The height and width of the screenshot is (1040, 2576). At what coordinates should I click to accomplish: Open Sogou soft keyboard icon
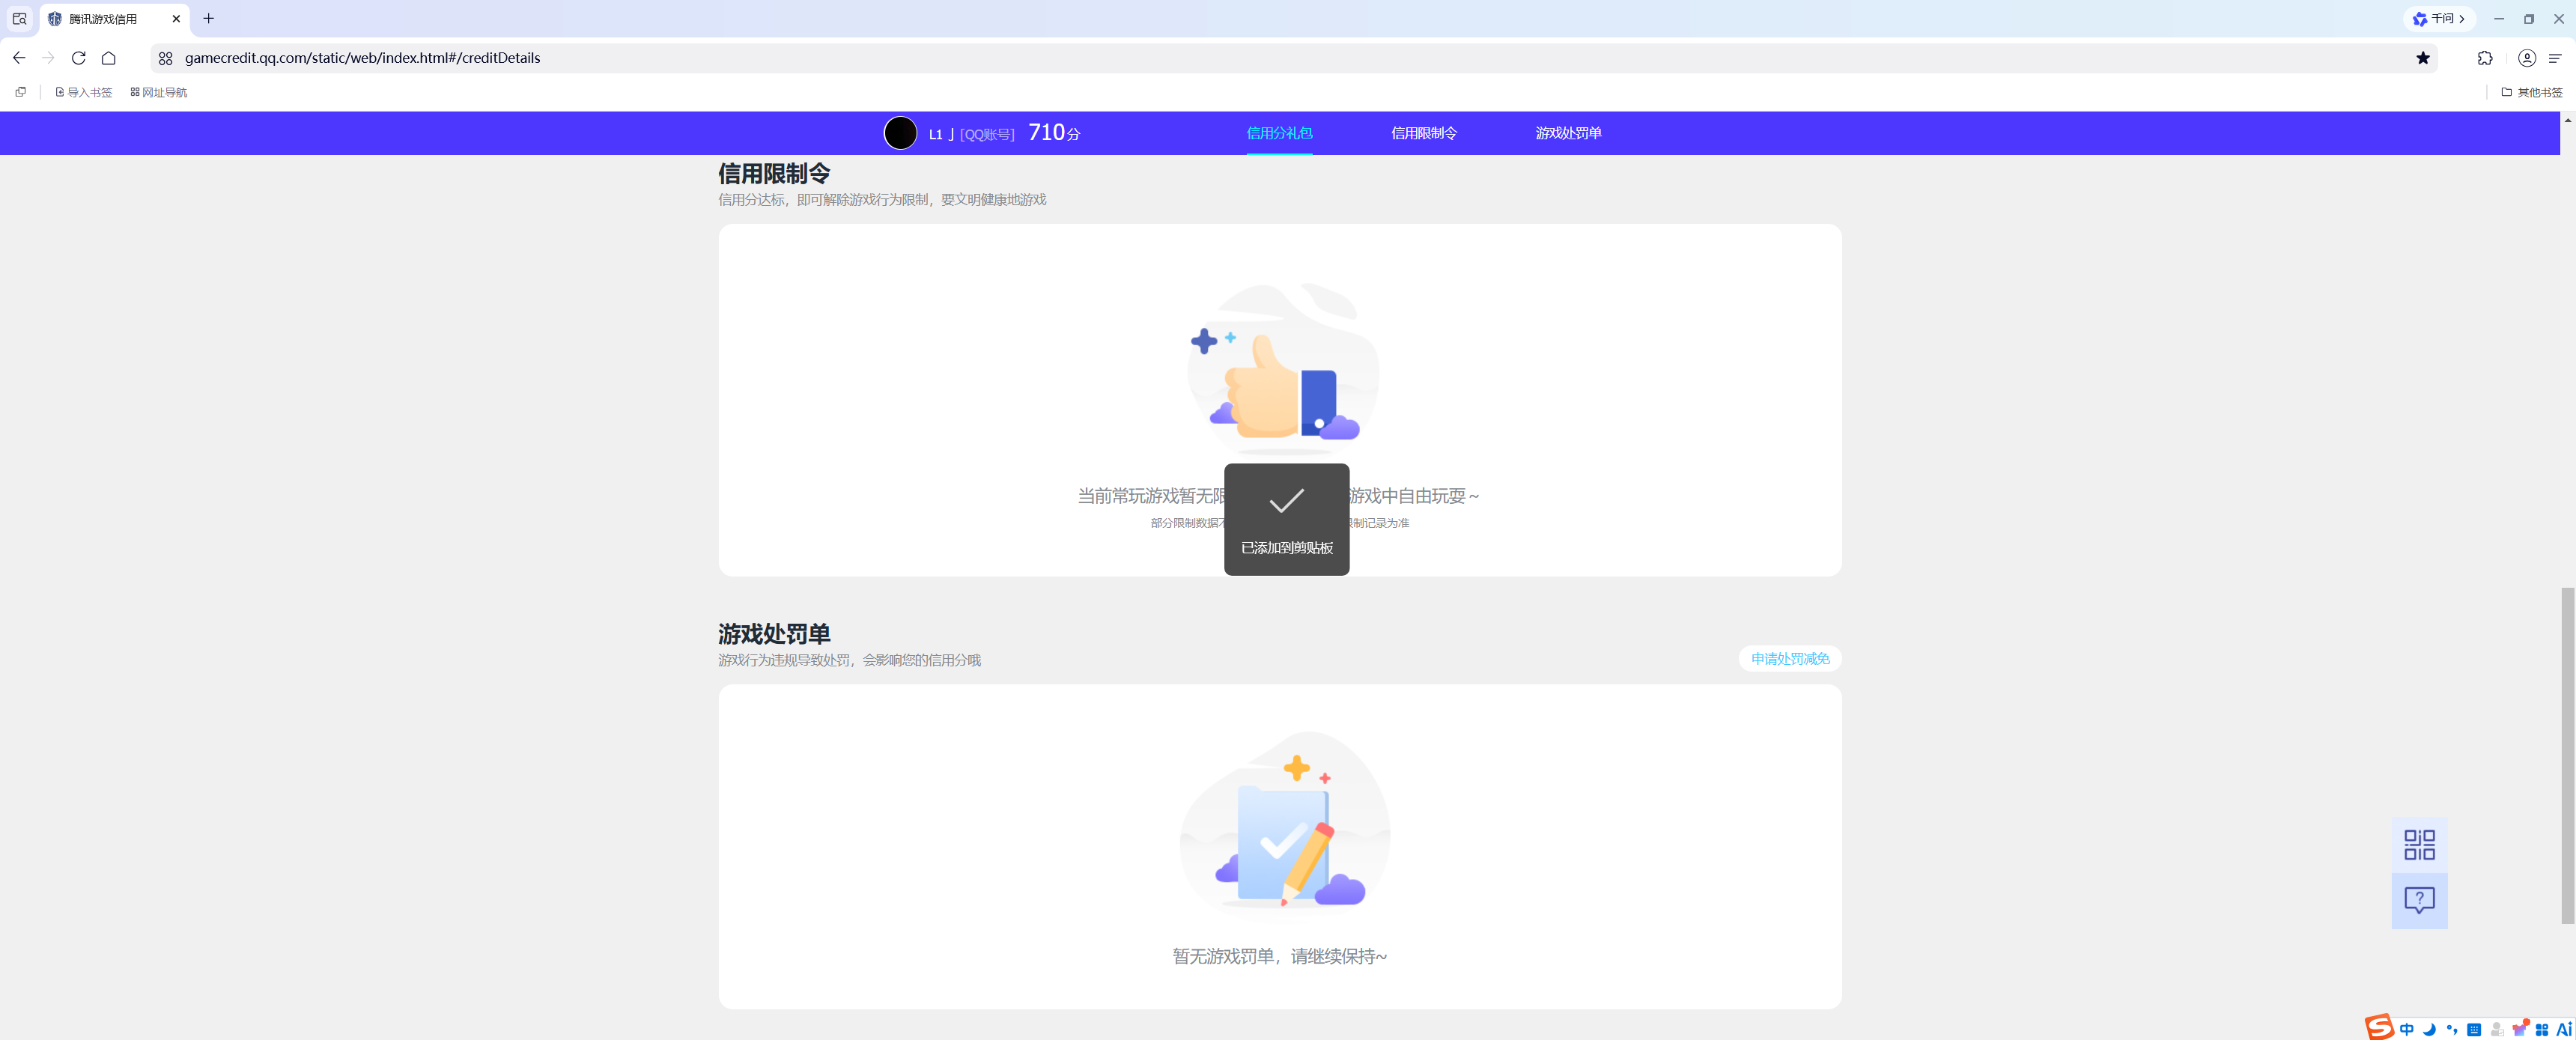tap(2474, 1029)
